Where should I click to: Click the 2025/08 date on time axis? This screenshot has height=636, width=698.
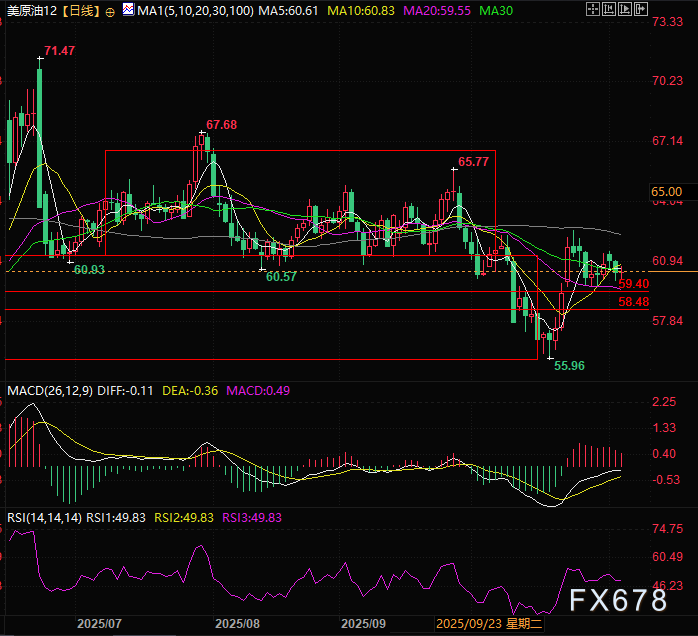(x=238, y=622)
